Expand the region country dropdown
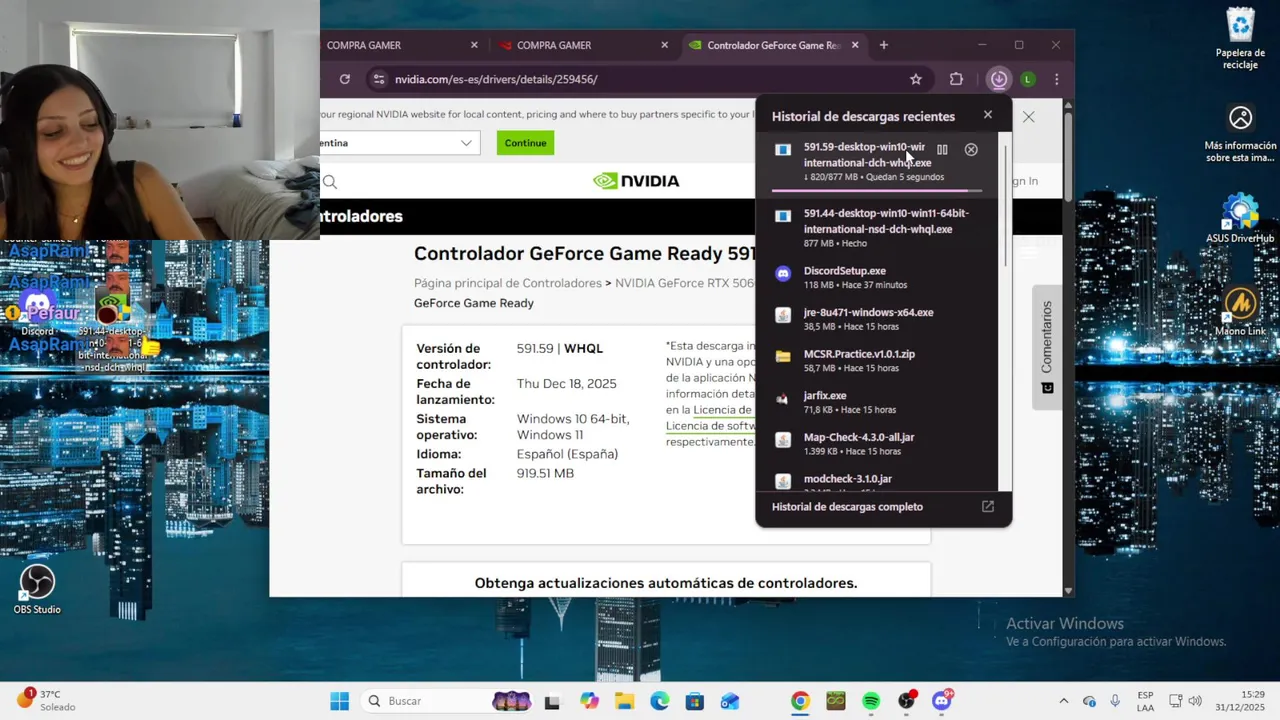 400,143
